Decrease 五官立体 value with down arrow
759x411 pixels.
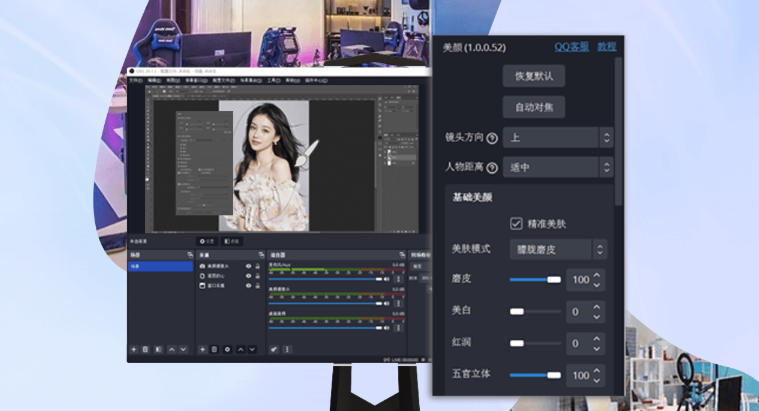tap(597, 381)
